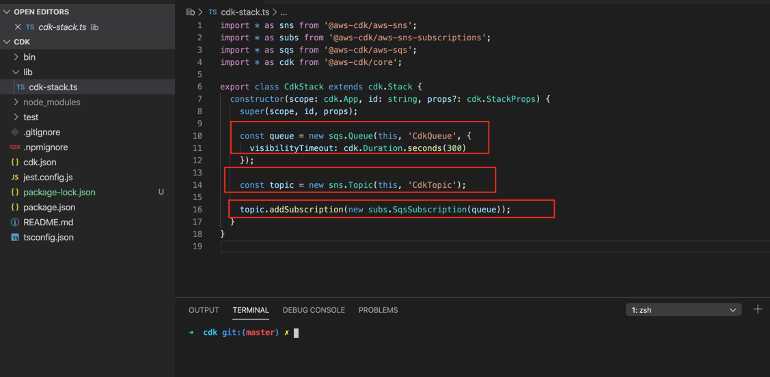Viewport: 770px width, 377px height.
Task: Click 'CdkQueue' string on line 10
Action: (432, 135)
